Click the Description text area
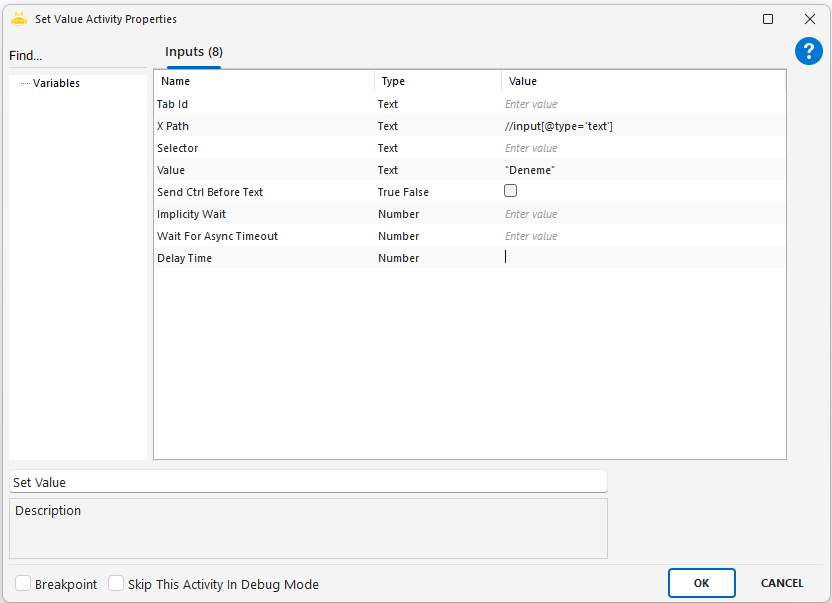Image resolution: width=832 pixels, height=603 pixels. (308, 528)
